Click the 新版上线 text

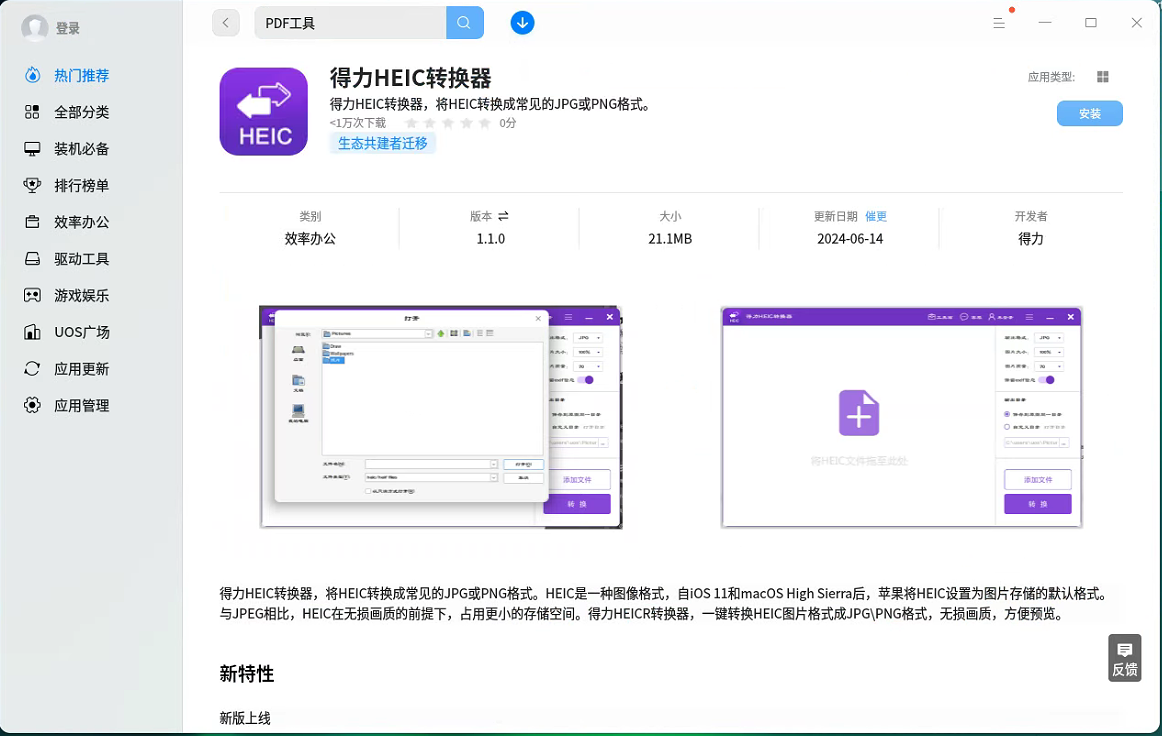point(245,718)
